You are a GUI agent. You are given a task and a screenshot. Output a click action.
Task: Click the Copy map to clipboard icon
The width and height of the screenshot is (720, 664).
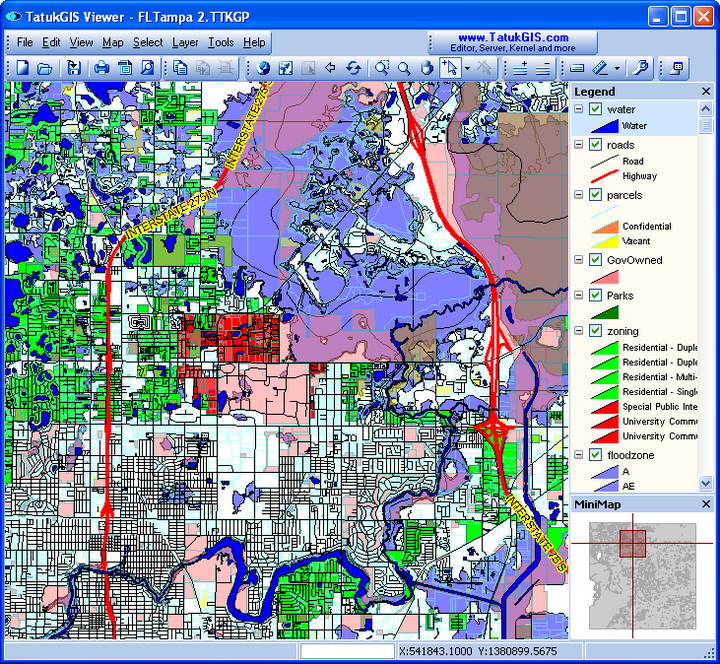click(x=180, y=68)
